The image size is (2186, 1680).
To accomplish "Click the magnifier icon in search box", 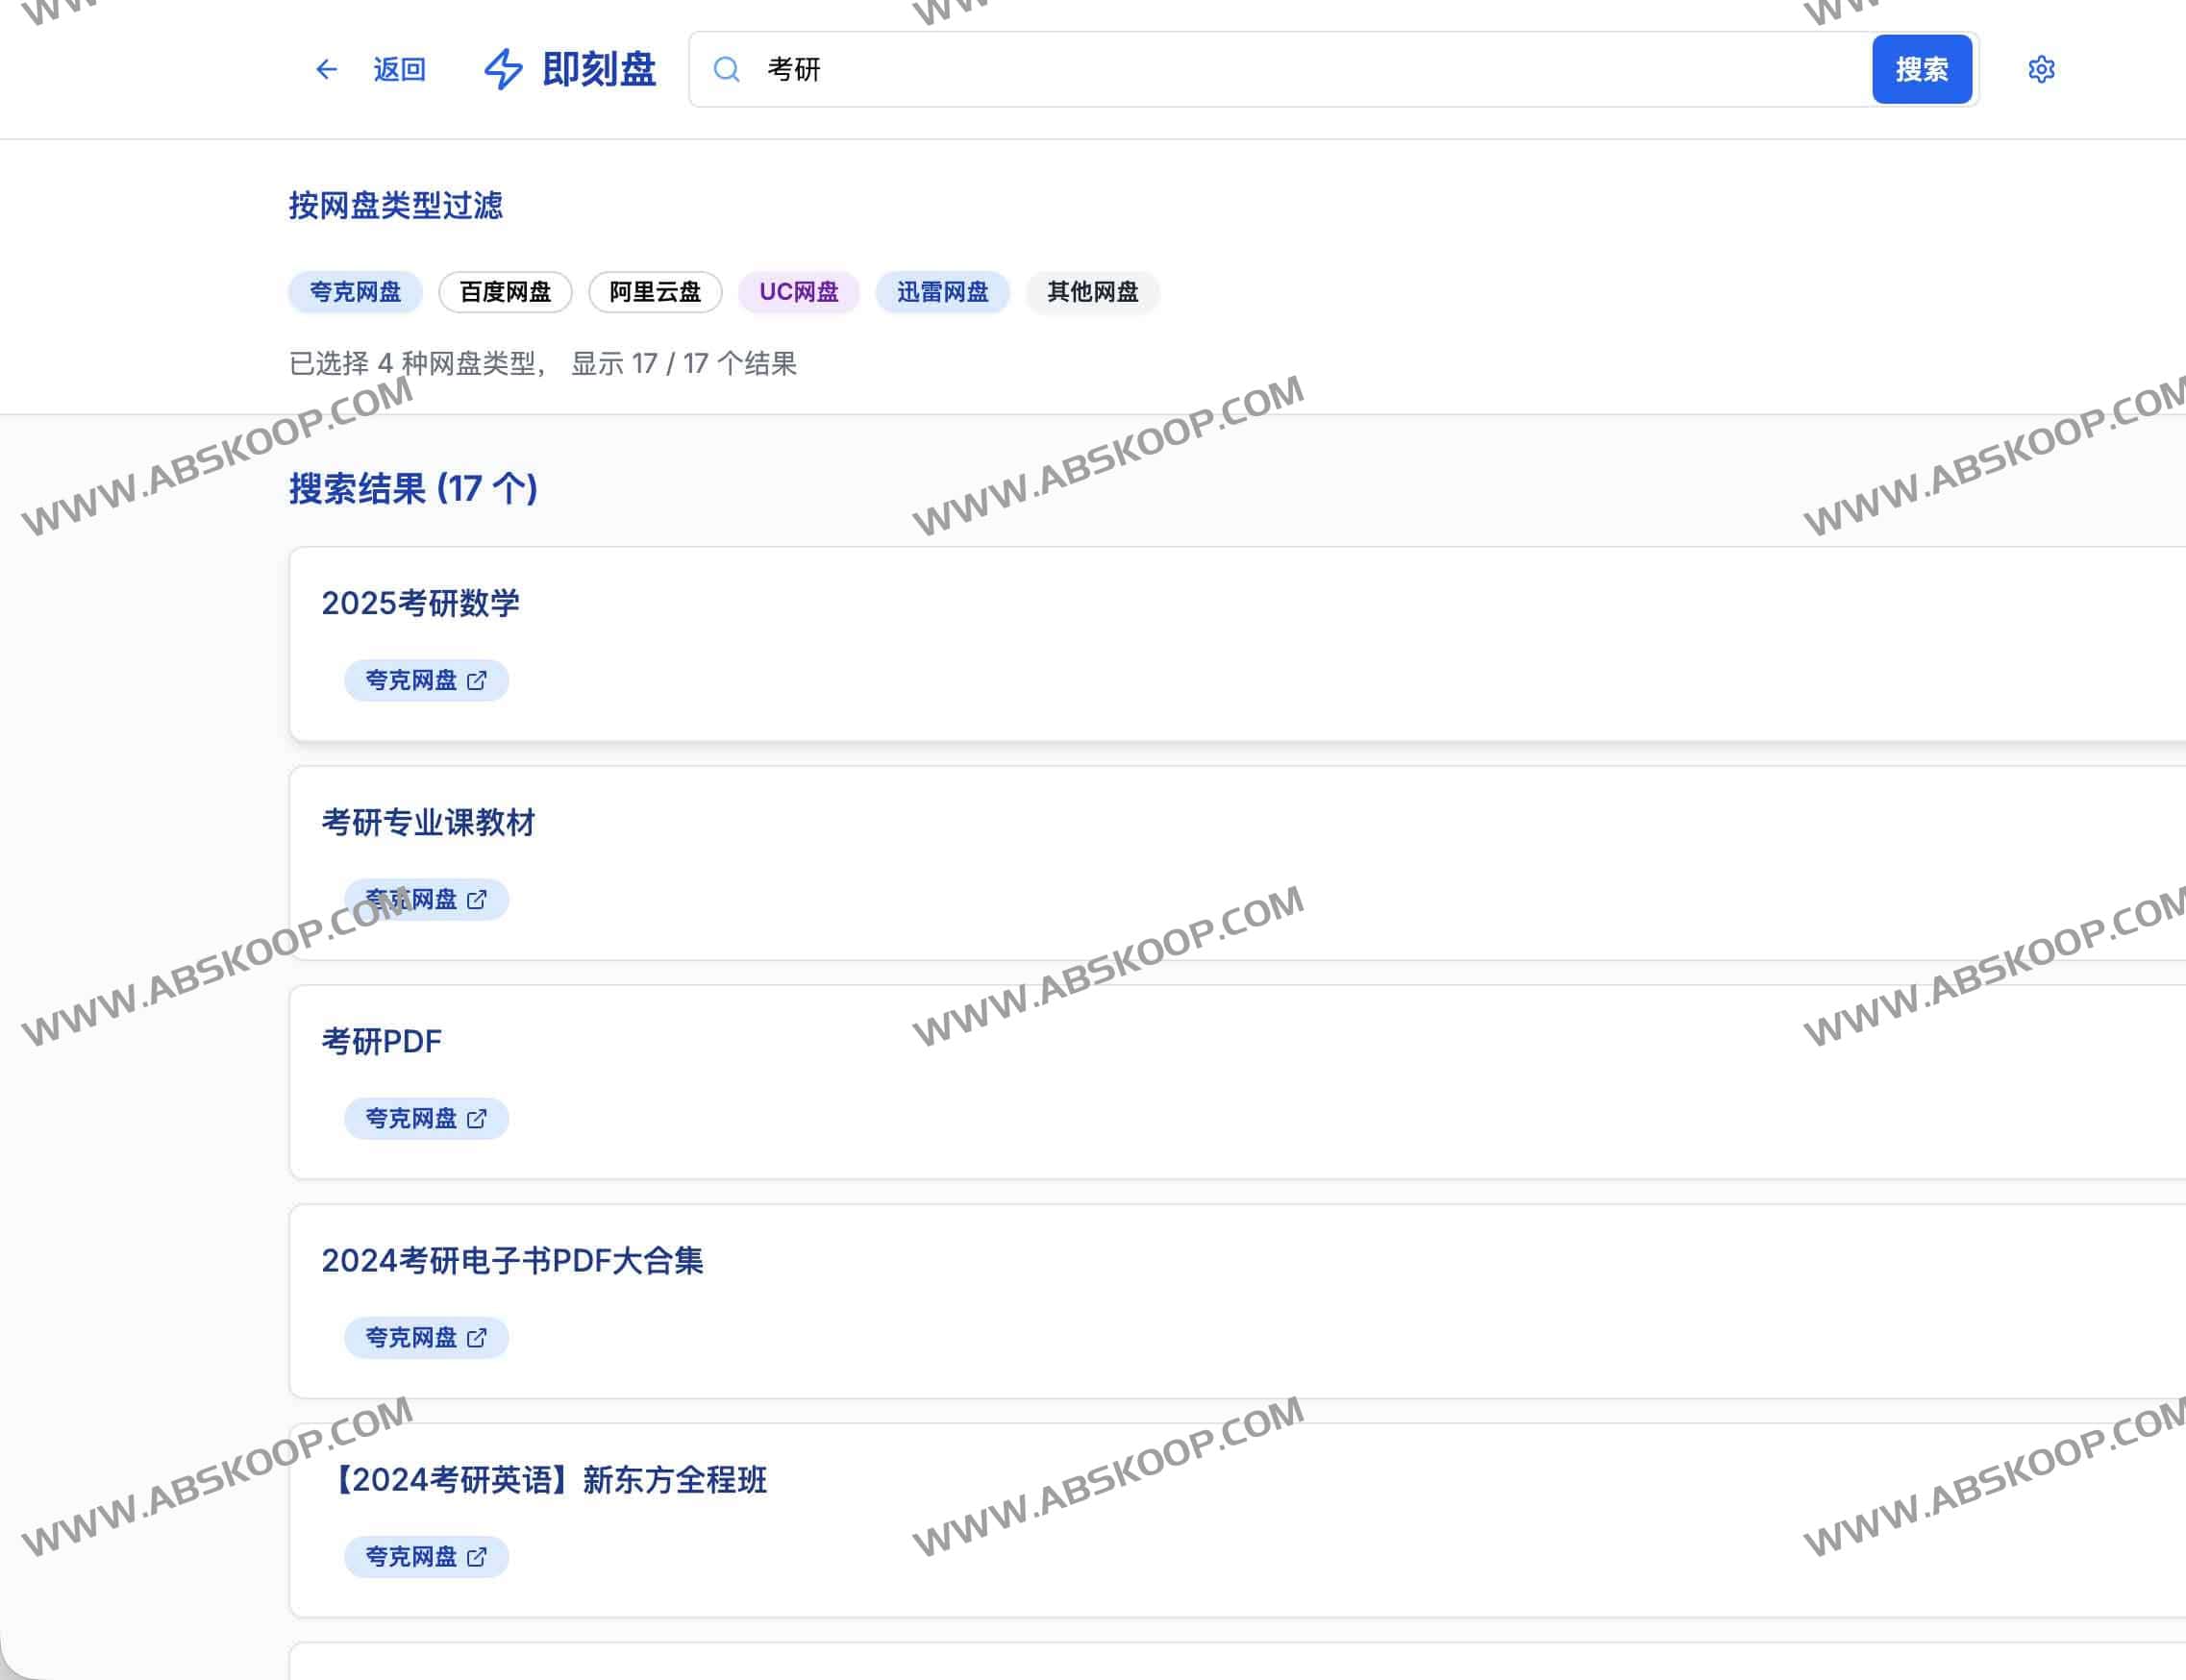I will (x=727, y=69).
